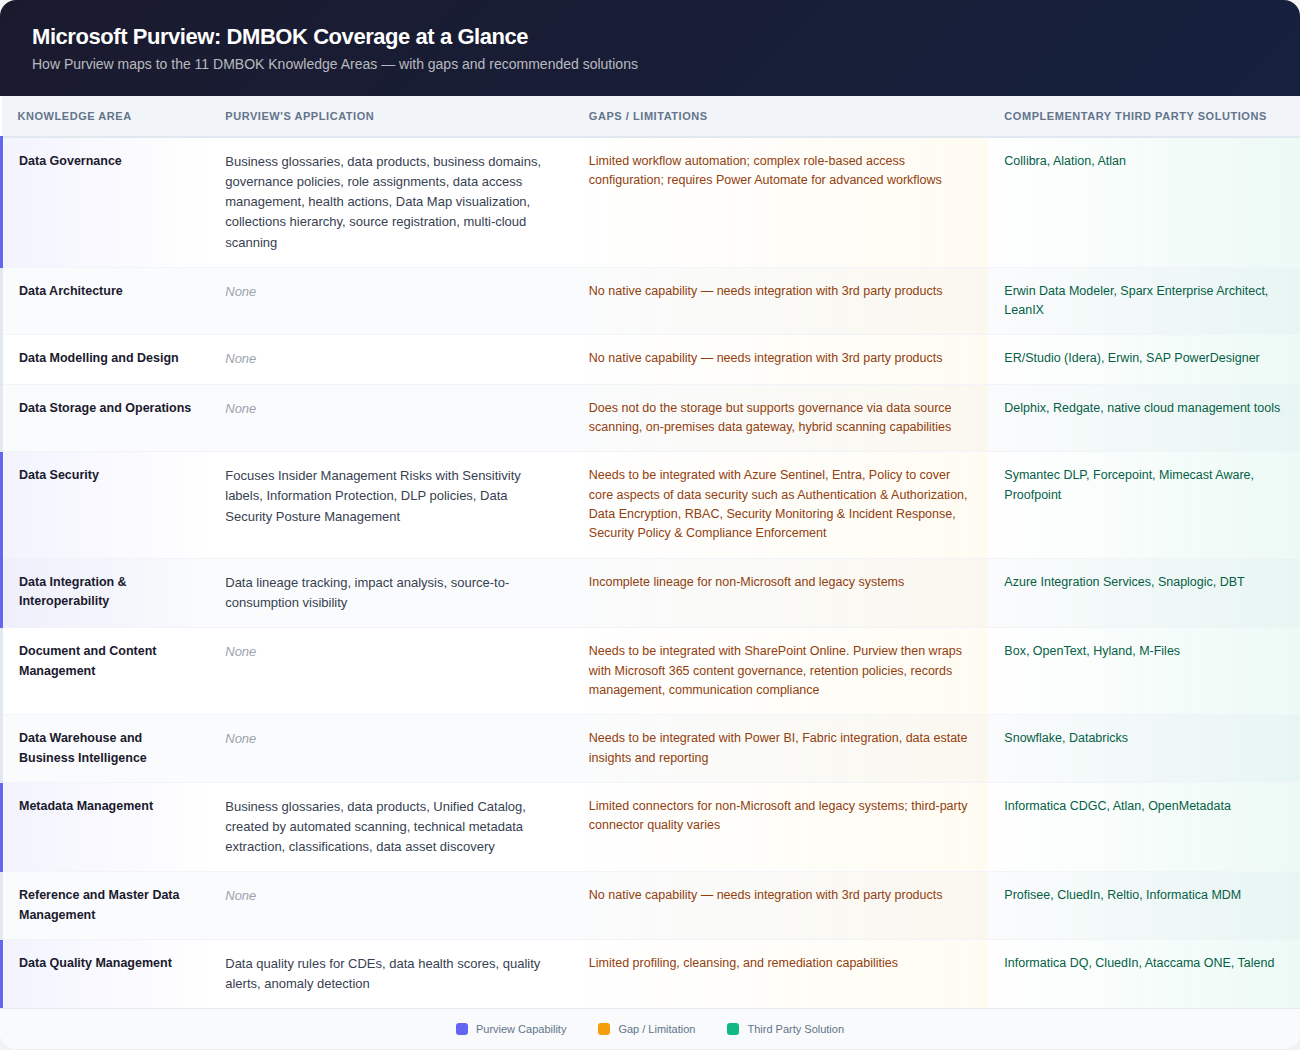The image size is (1300, 1050).
Task: Click 'None' in the Reference and Master Data row
Action: (241, 896)
